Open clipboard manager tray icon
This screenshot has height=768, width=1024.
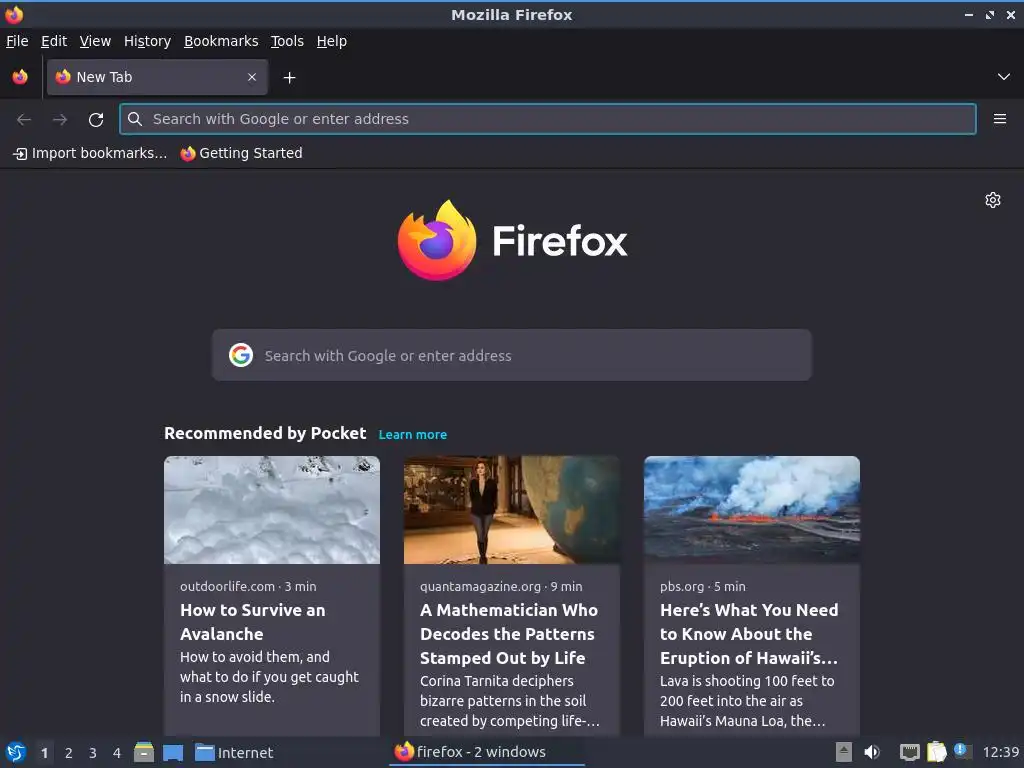click(x=936, y=752)
